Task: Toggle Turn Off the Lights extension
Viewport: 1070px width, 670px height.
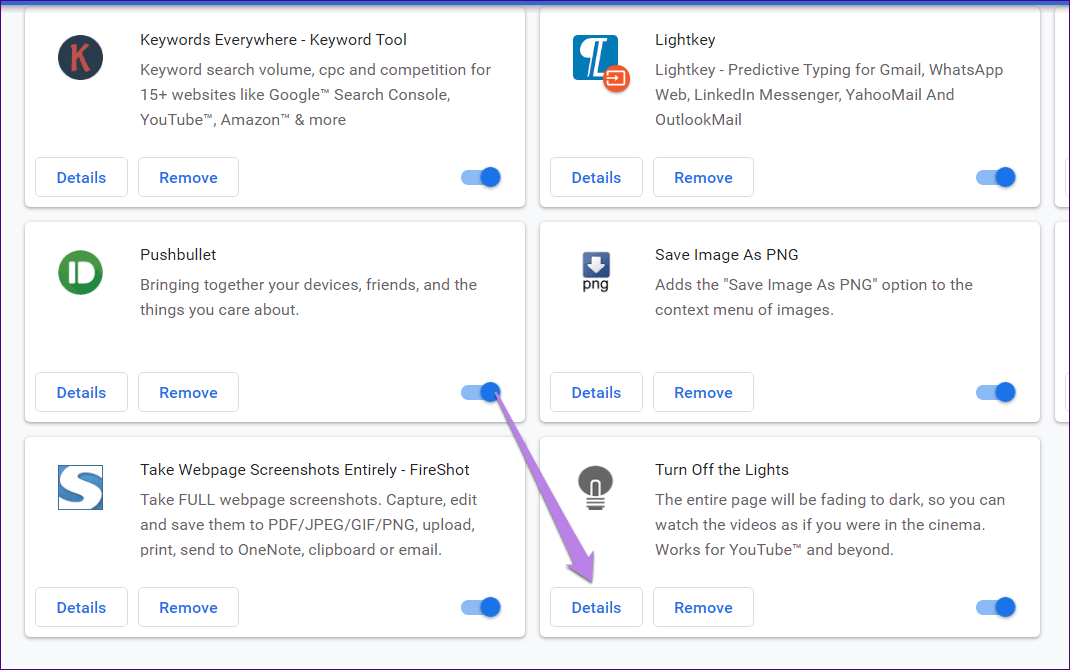Action: coord(996,607)
